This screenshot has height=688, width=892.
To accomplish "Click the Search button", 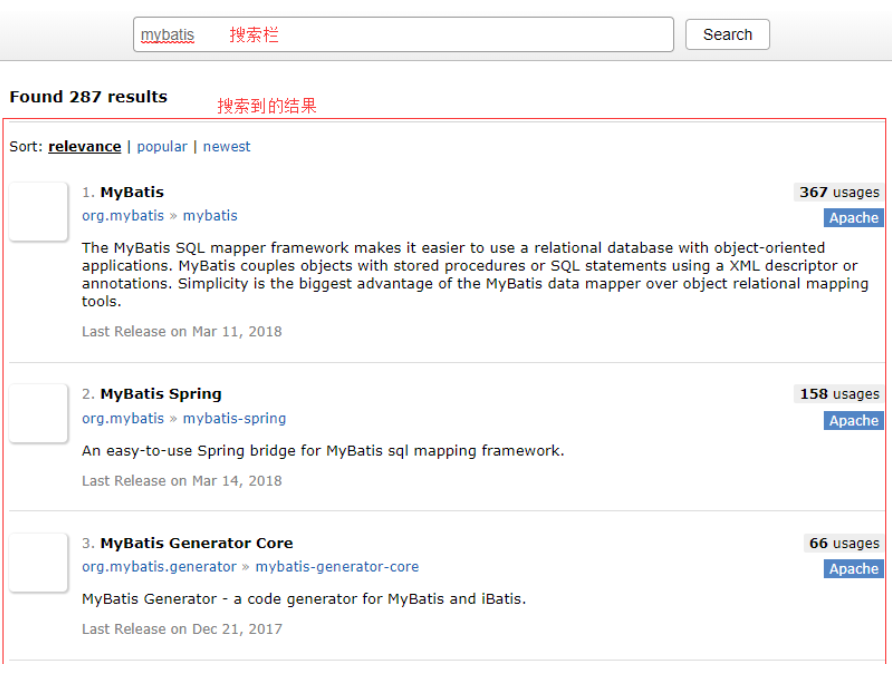I will point(727,35).
